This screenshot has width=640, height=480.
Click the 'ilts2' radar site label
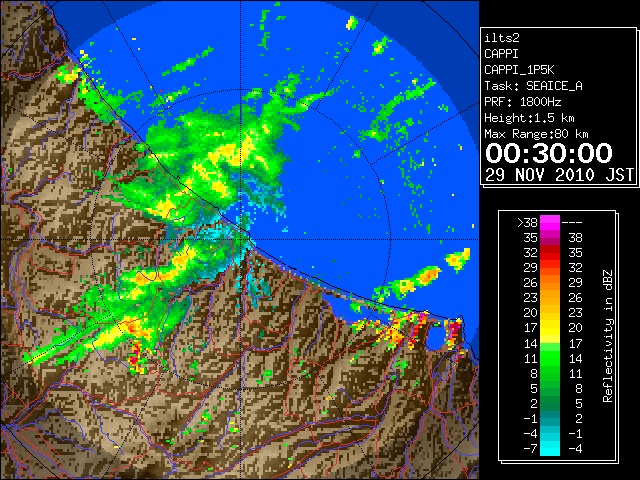tap(502, 38)
